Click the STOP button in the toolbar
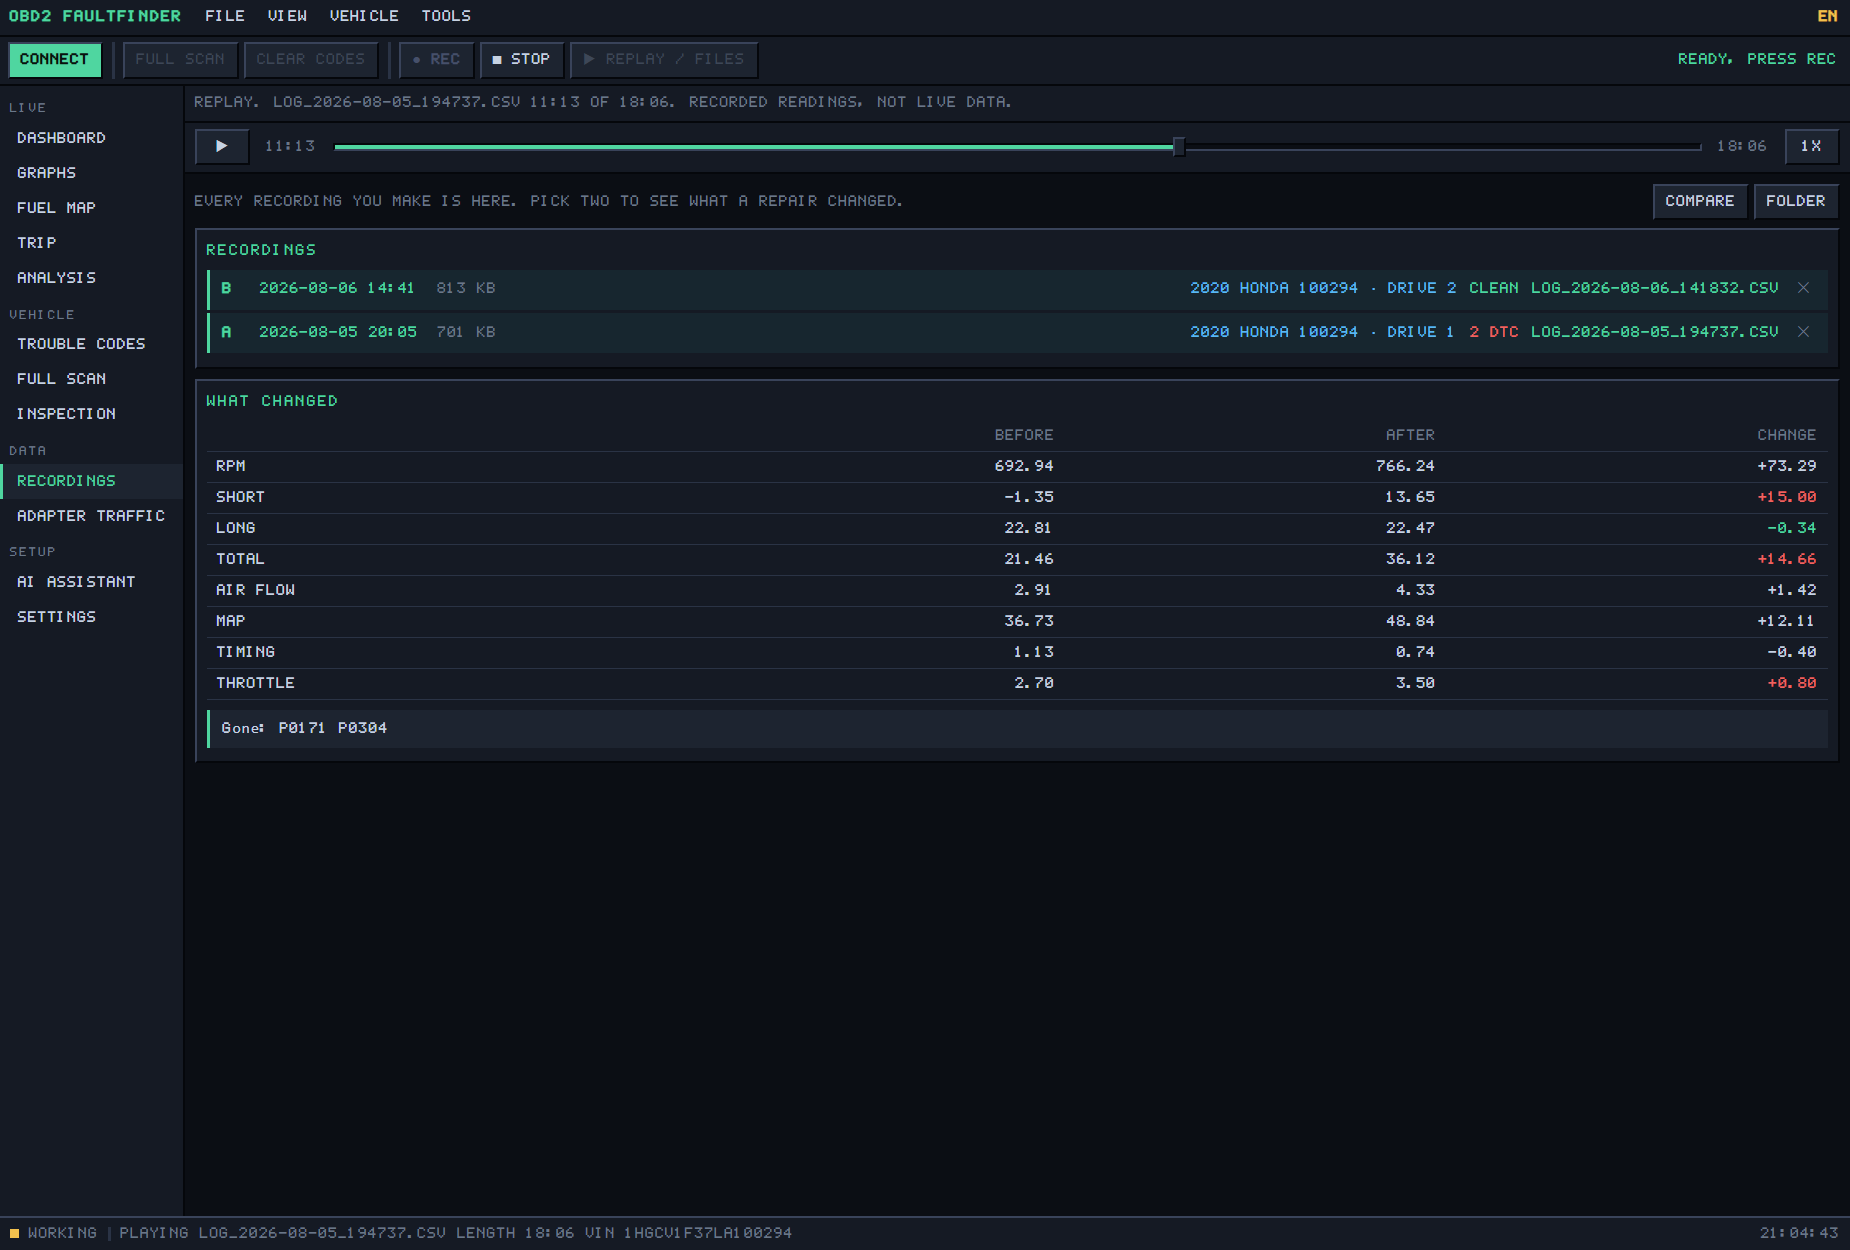 click(x=521, y=59)
